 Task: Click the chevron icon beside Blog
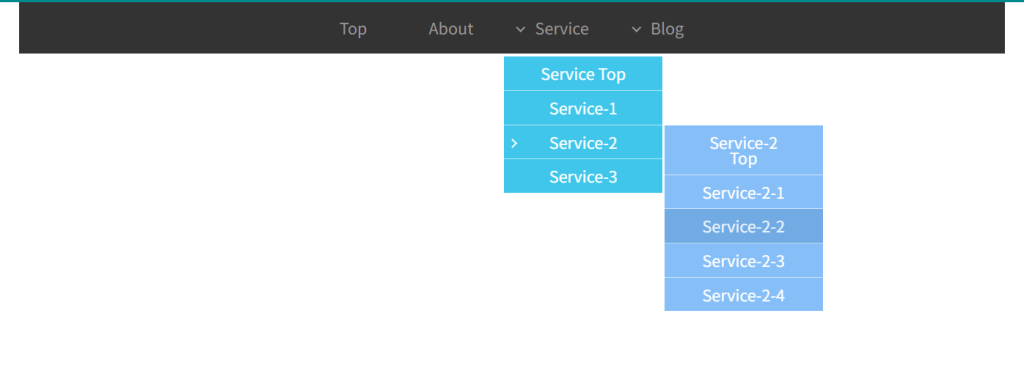(x=636, y=29)
